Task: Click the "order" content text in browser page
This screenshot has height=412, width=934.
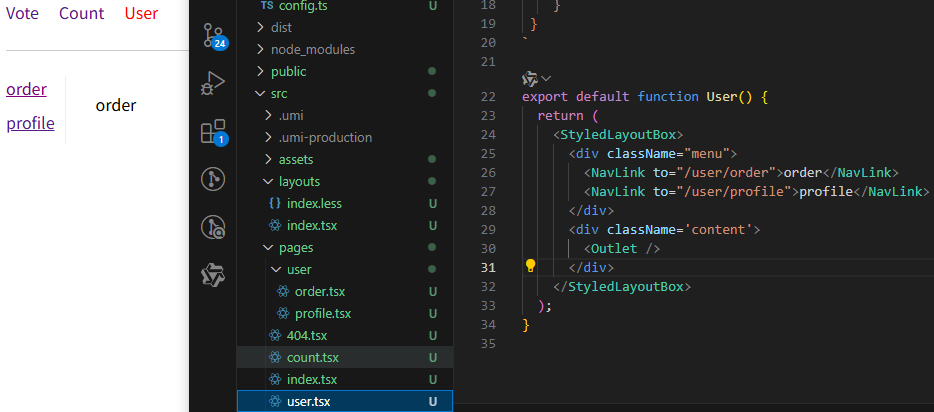Action: tap(116, 105)
